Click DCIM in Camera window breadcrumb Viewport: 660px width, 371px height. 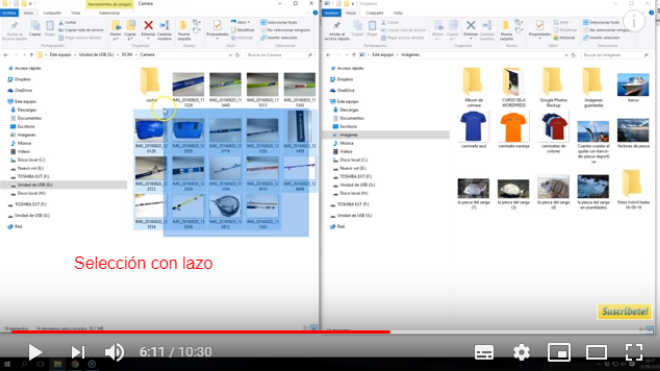tap(127, 55)
